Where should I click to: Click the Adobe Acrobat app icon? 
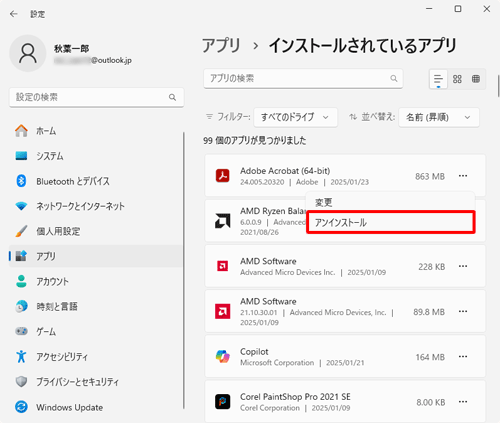pos(223,176)
